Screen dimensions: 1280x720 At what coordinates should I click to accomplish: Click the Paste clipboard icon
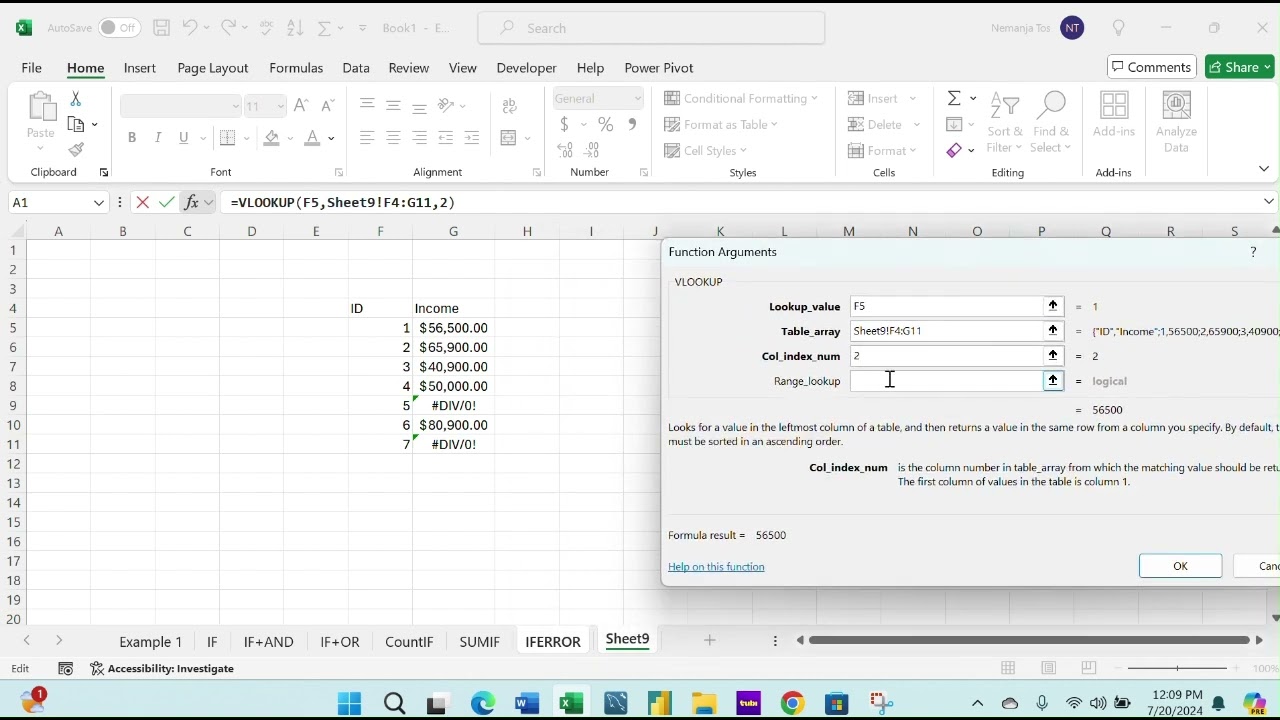[41, 107]
